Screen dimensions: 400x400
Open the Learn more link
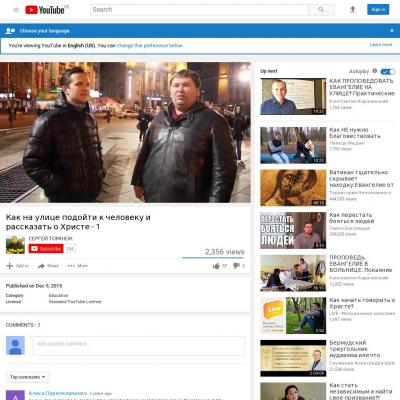[381, 45]
